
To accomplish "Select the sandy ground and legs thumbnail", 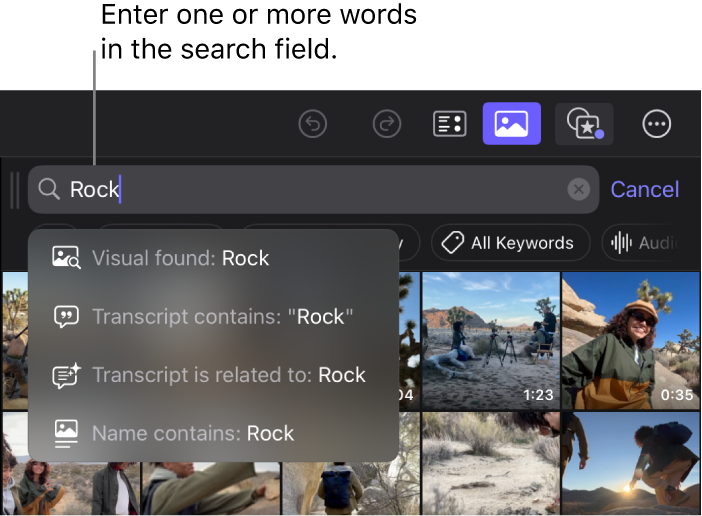I will (x=491, y=464).
